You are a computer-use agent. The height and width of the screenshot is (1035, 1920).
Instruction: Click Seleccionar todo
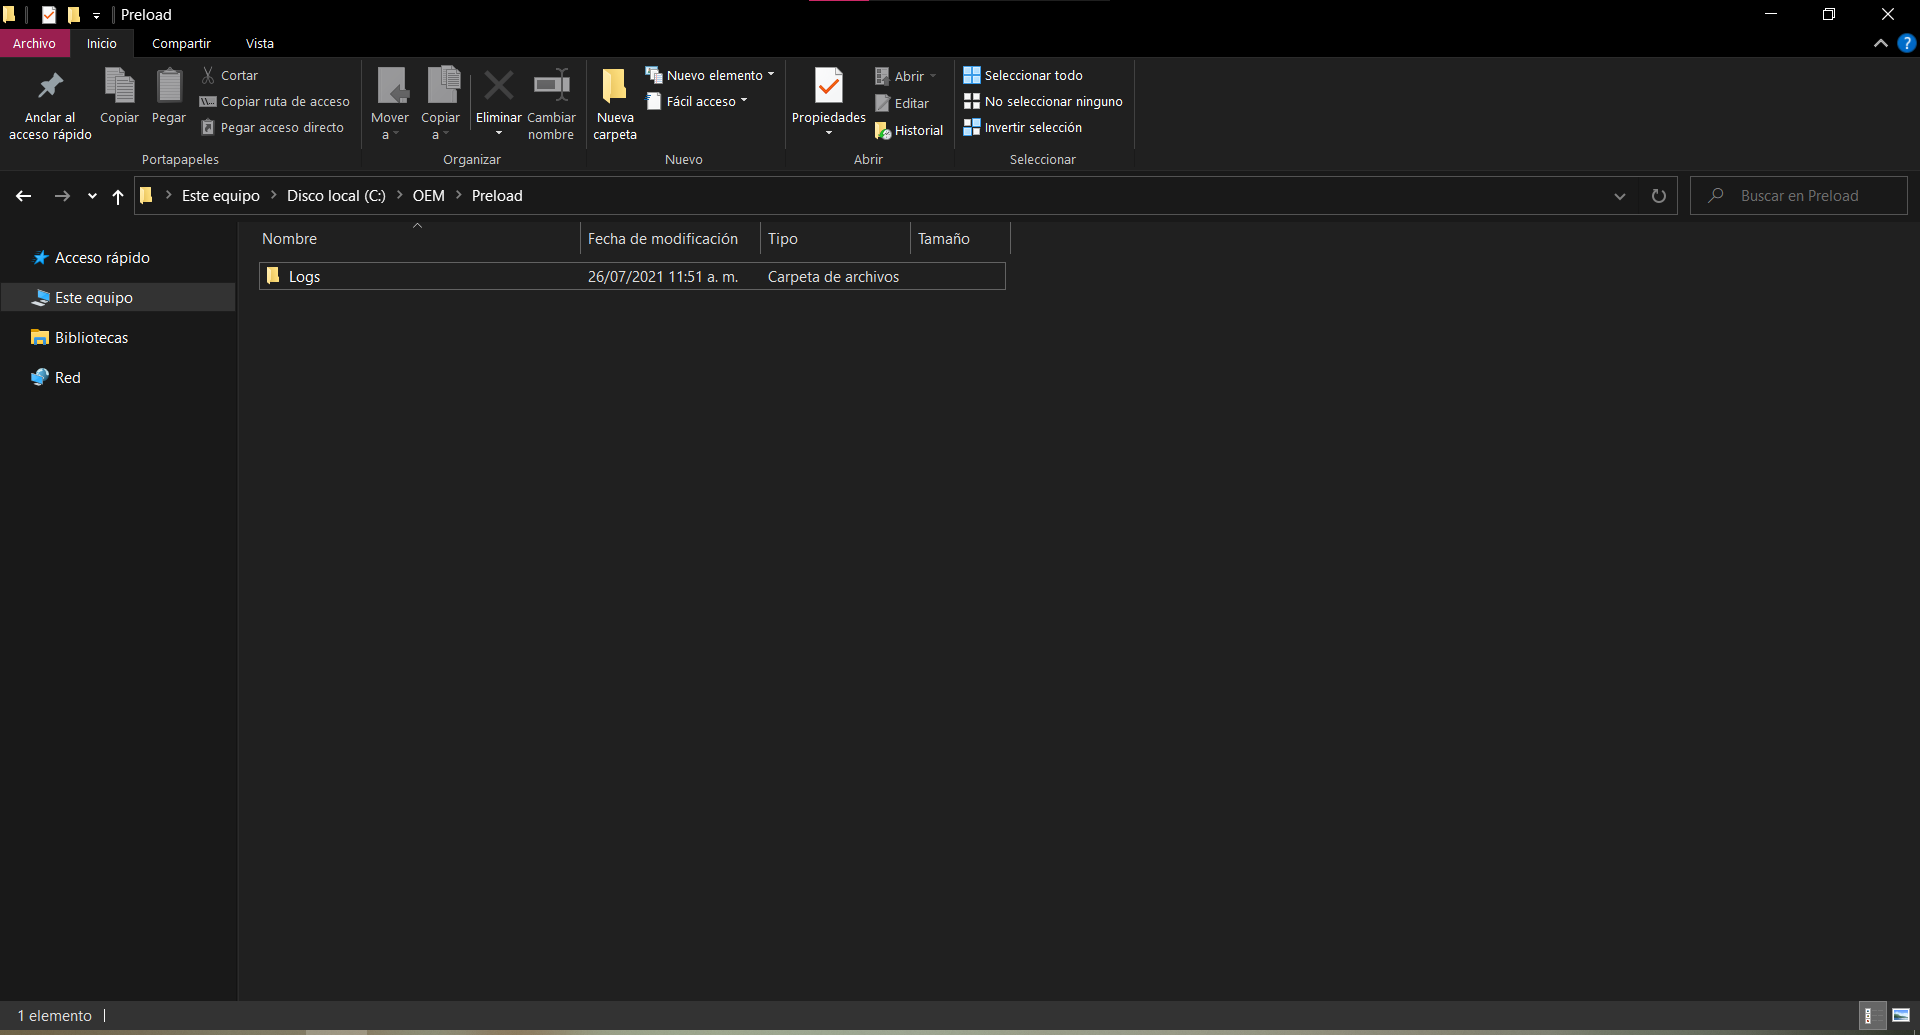click(1023, 75)
